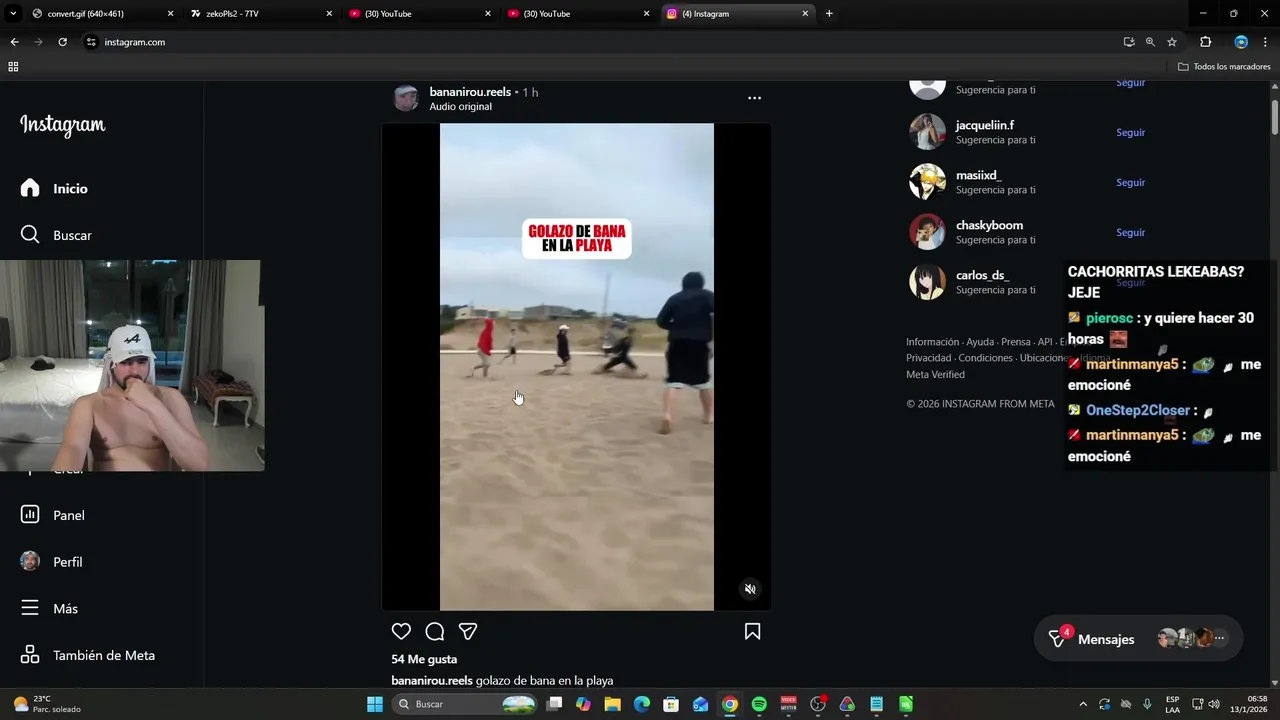Share the post using the paper plane icon
1280x720 pixels.
467,631
